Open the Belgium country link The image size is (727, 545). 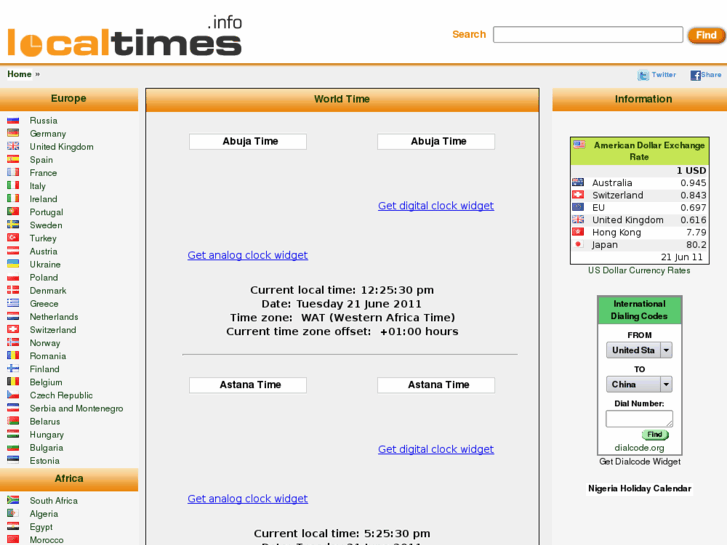(46, 382)
